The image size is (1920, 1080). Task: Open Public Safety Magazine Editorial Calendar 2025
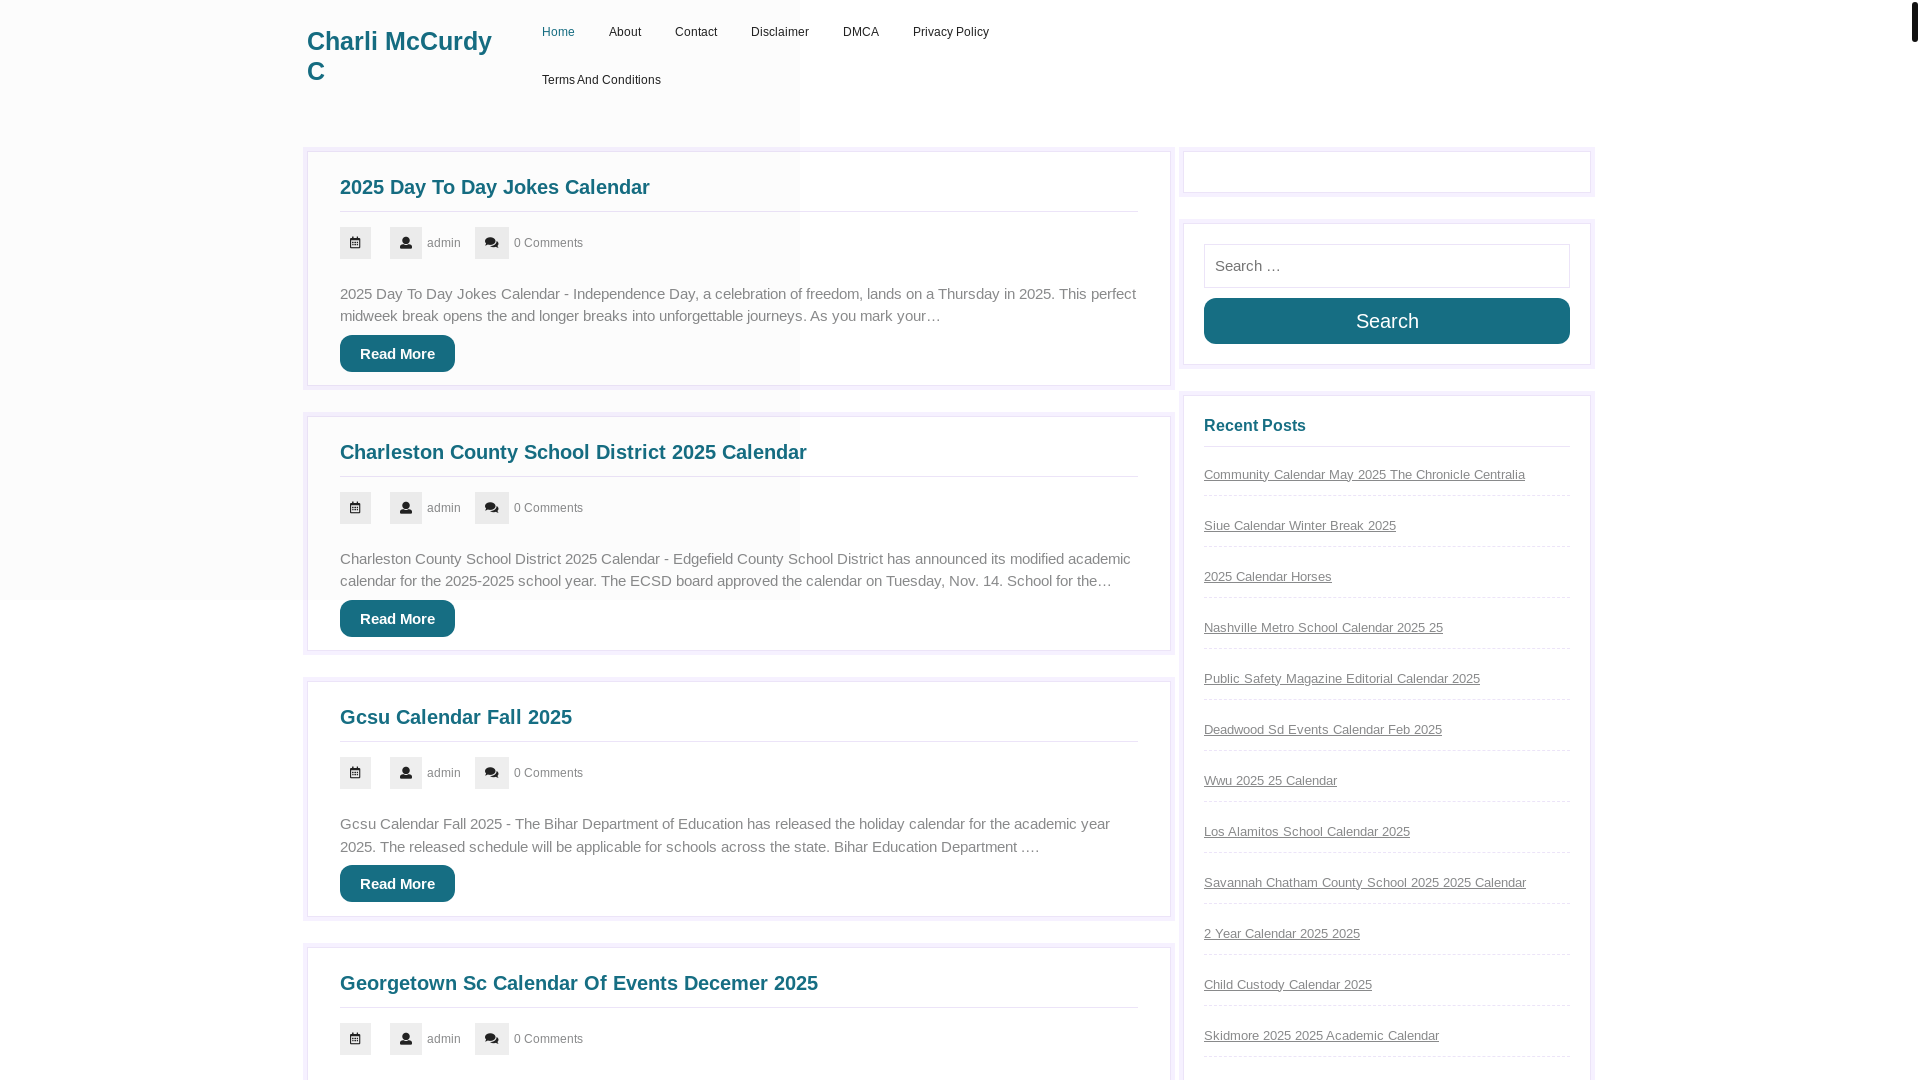1342,679
